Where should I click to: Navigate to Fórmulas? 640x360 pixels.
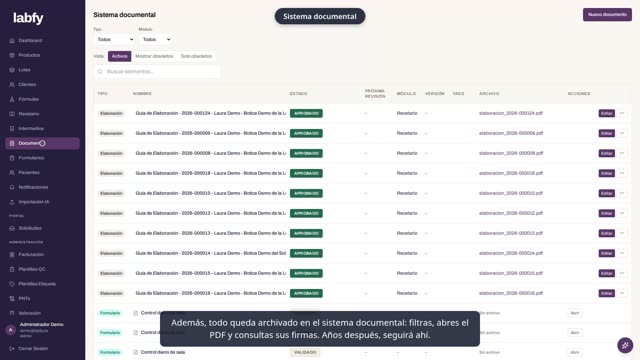coord(29,99)
